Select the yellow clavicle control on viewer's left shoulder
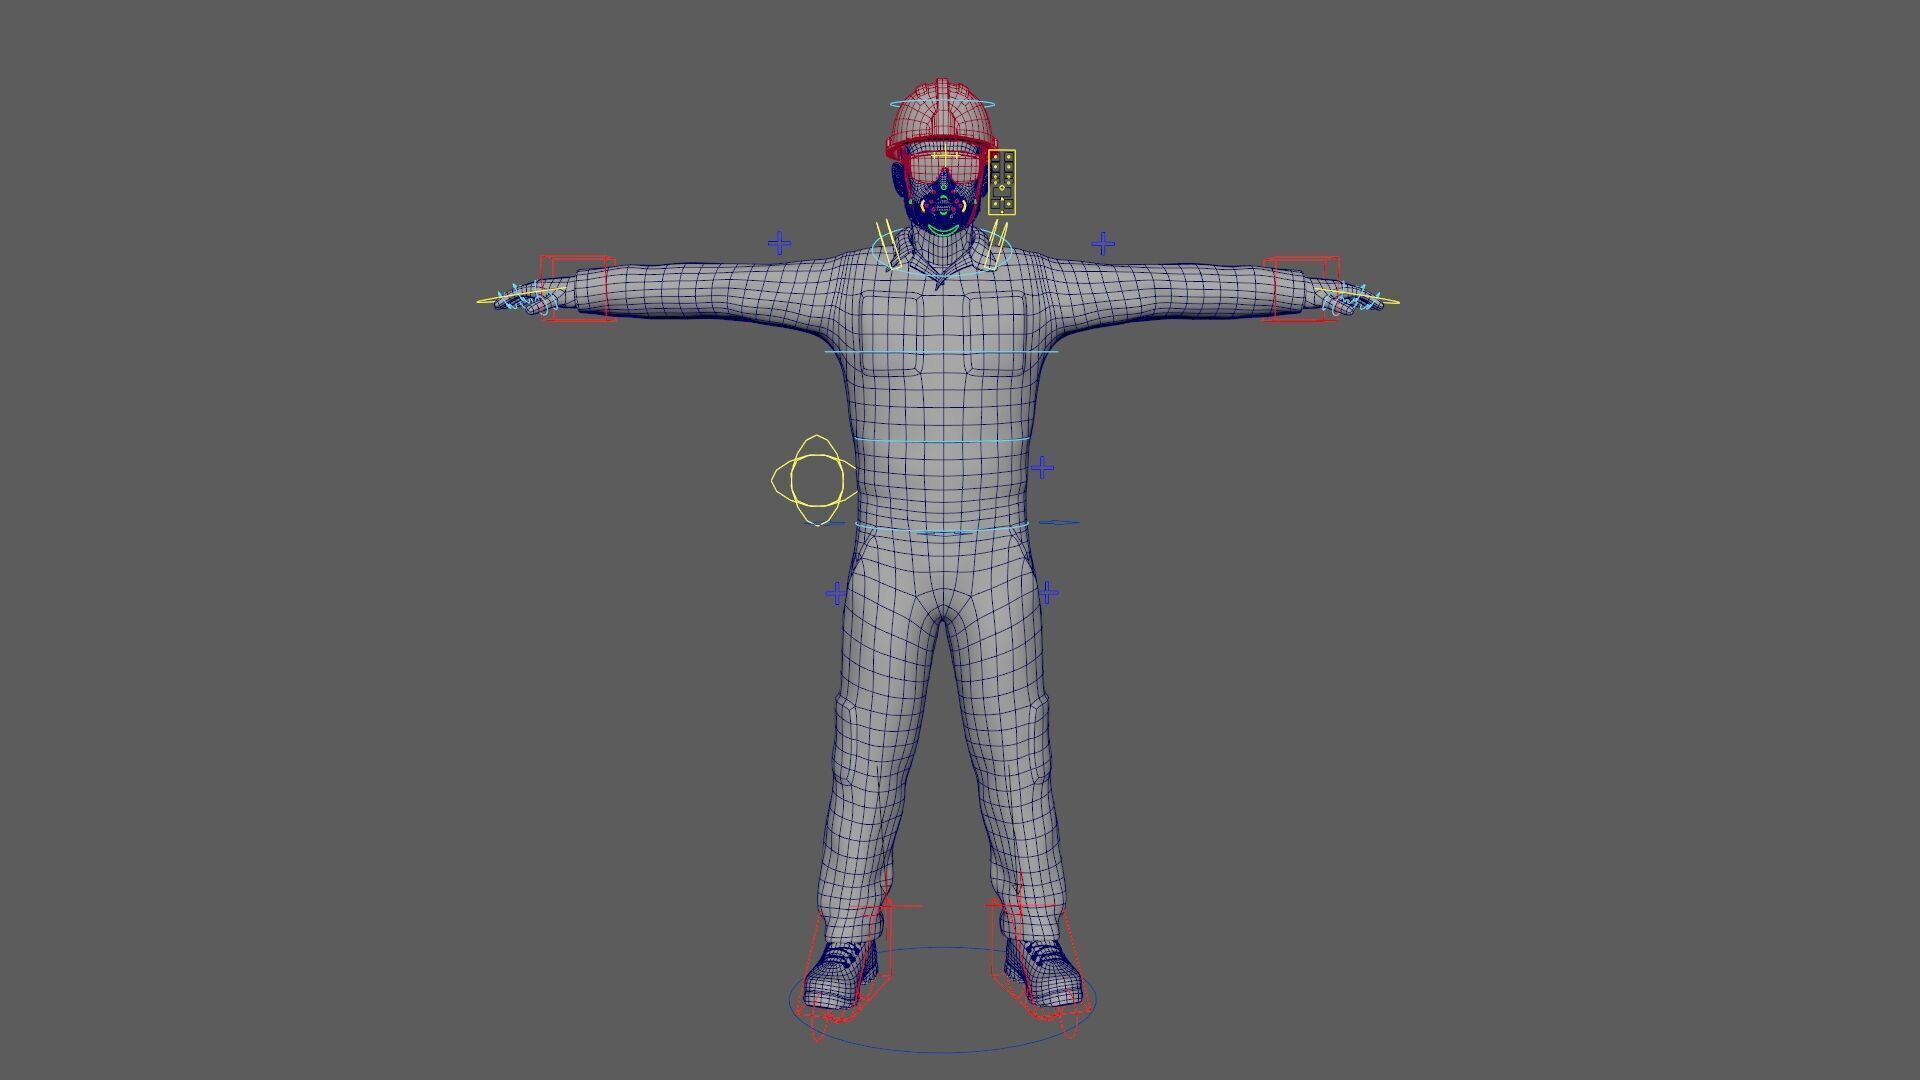The width and height of the screenshot is (1920, 1080). pos(888,246)
